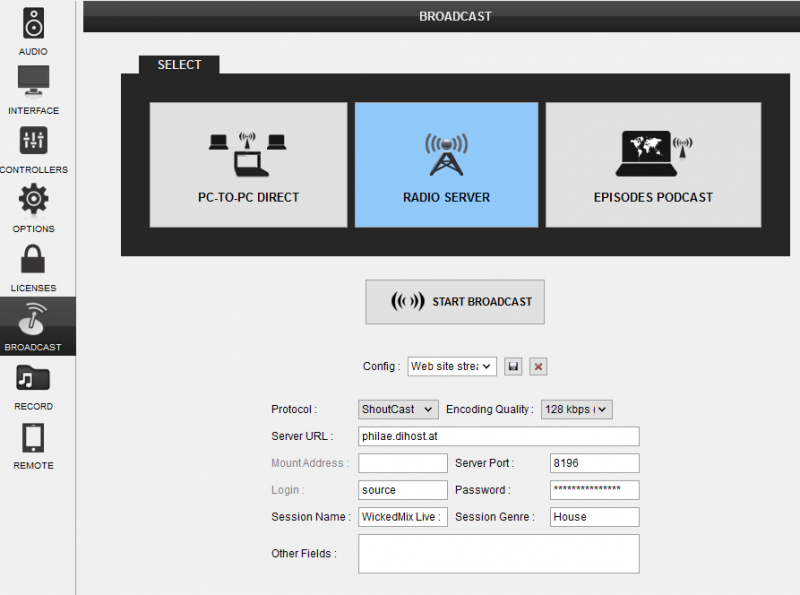
Task: Expand the Config dropdown
Action: (451, 367)
